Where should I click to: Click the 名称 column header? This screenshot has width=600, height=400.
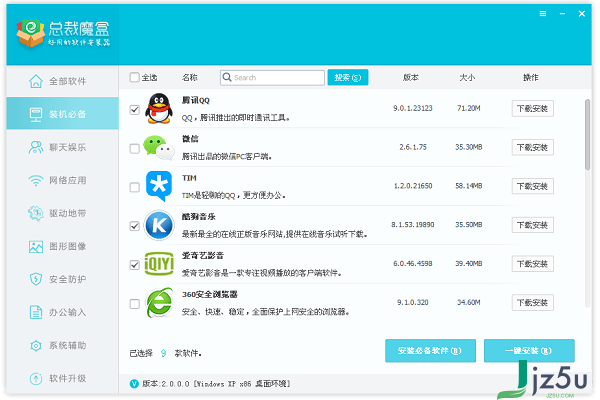(x=189, y=77)
